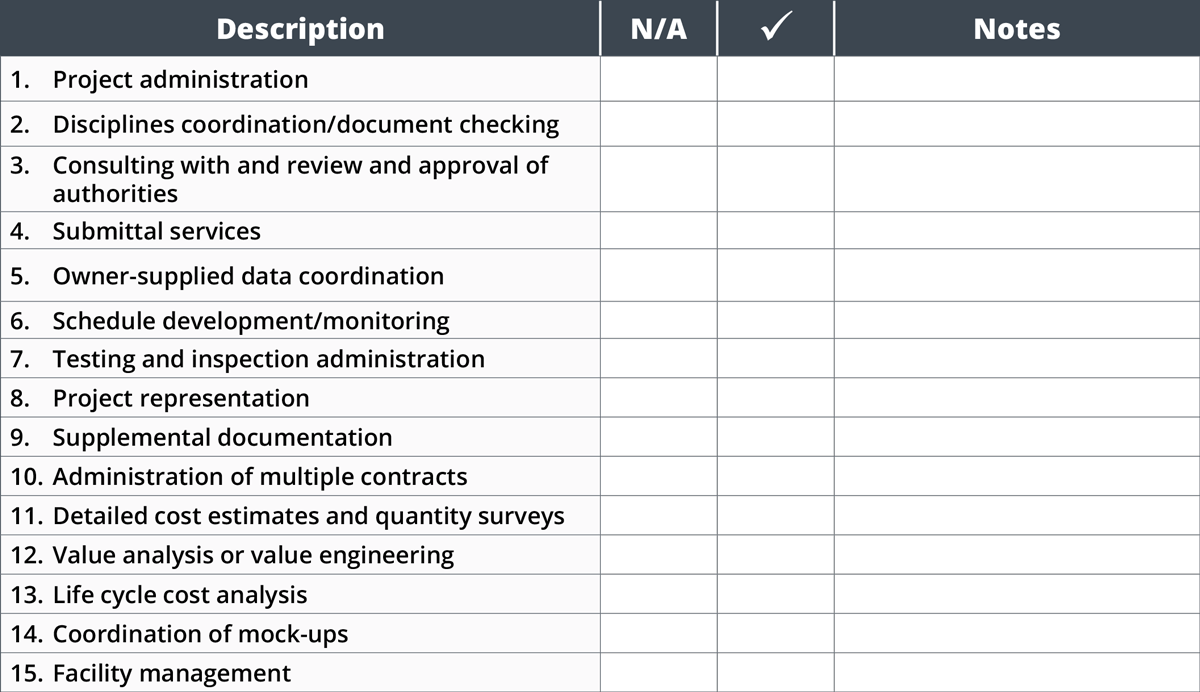The height and width of the screenshot is (692, 1200).
Task: Click the Notes column header
Action: [x=1017, y=28]
